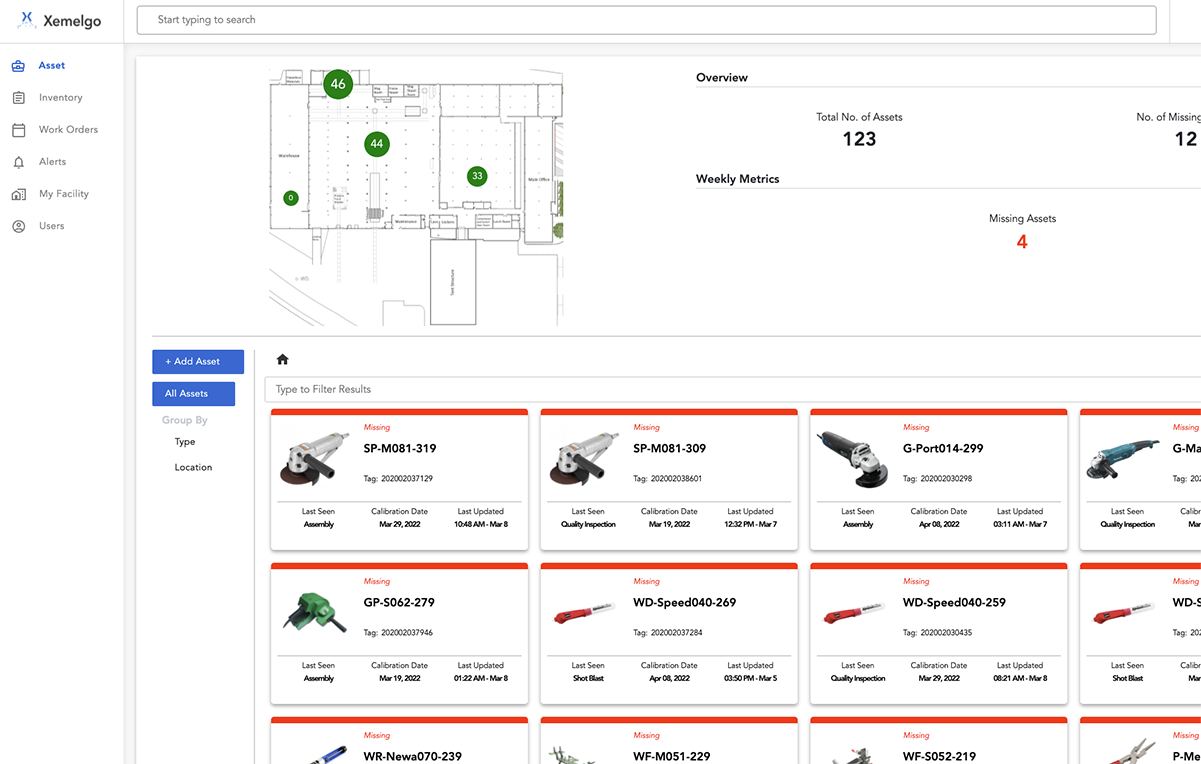
Task: Click the Work Orders calendar icon
Action: click(x=18, y=130)
